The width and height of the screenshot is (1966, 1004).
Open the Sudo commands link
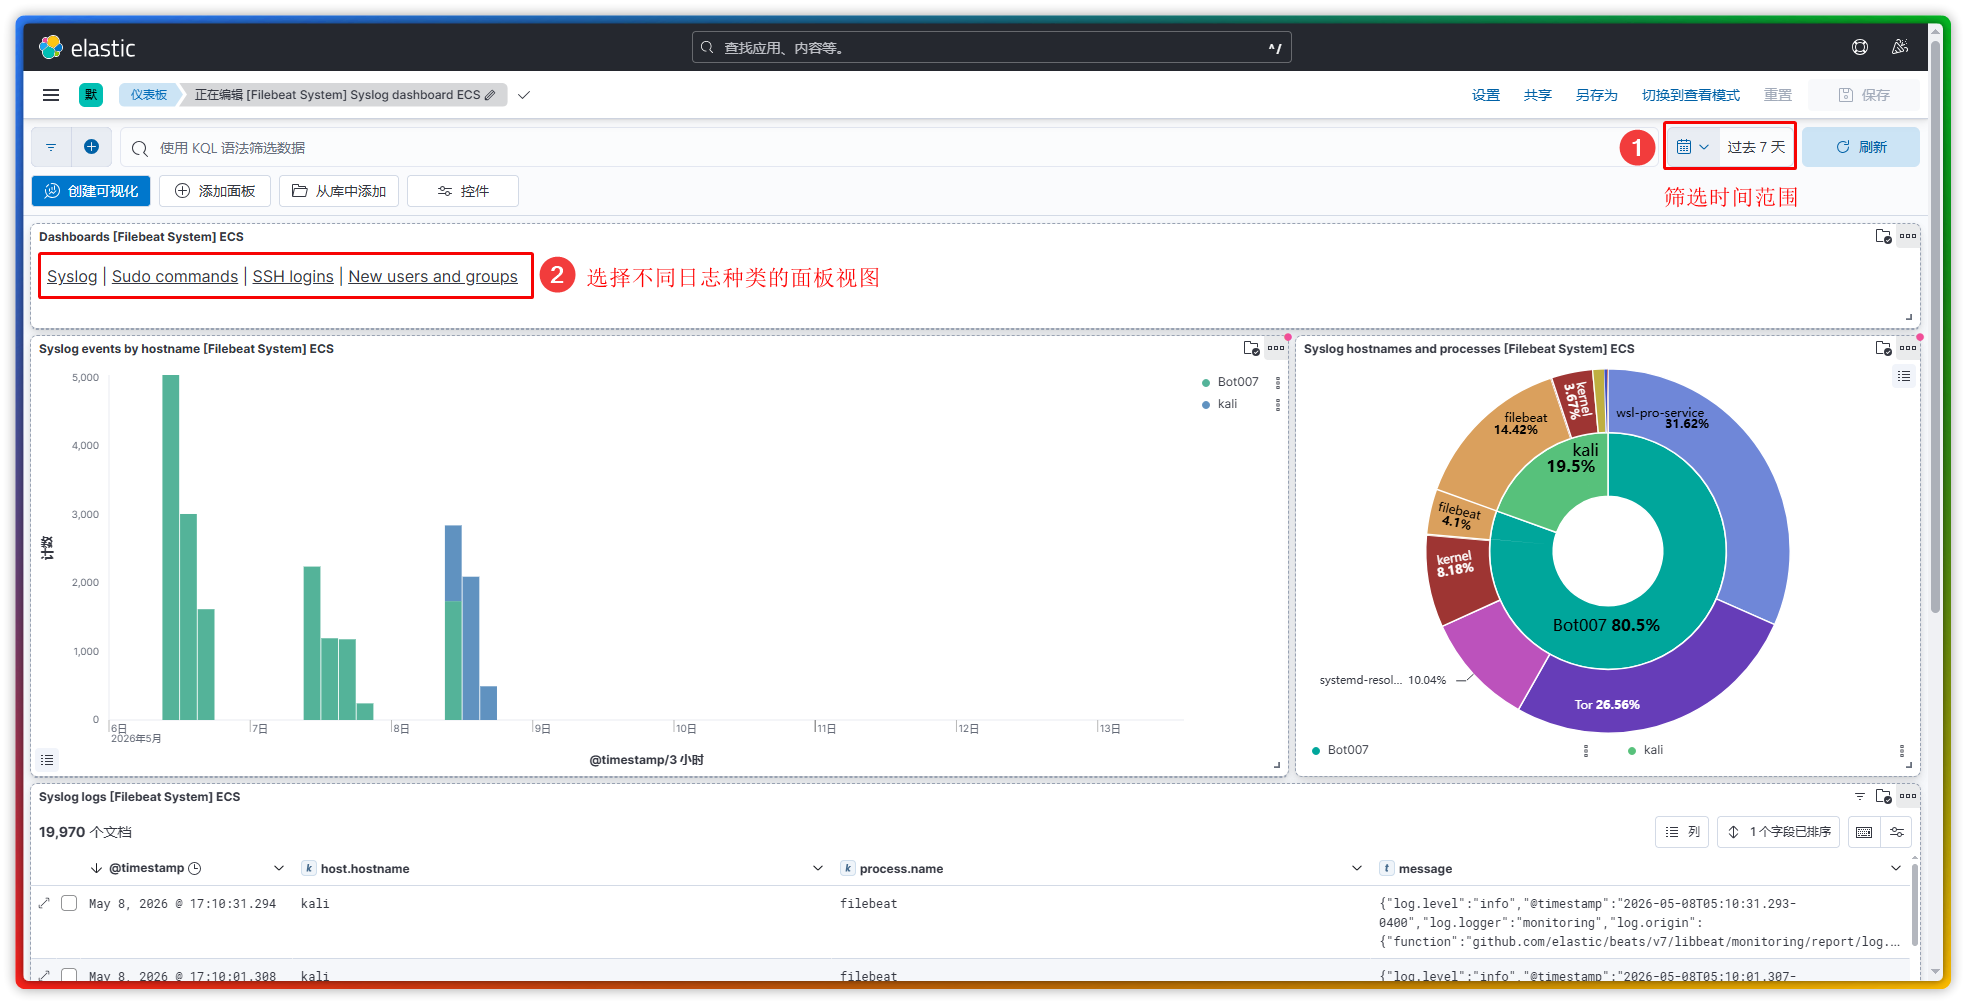[x=175, y=276]
